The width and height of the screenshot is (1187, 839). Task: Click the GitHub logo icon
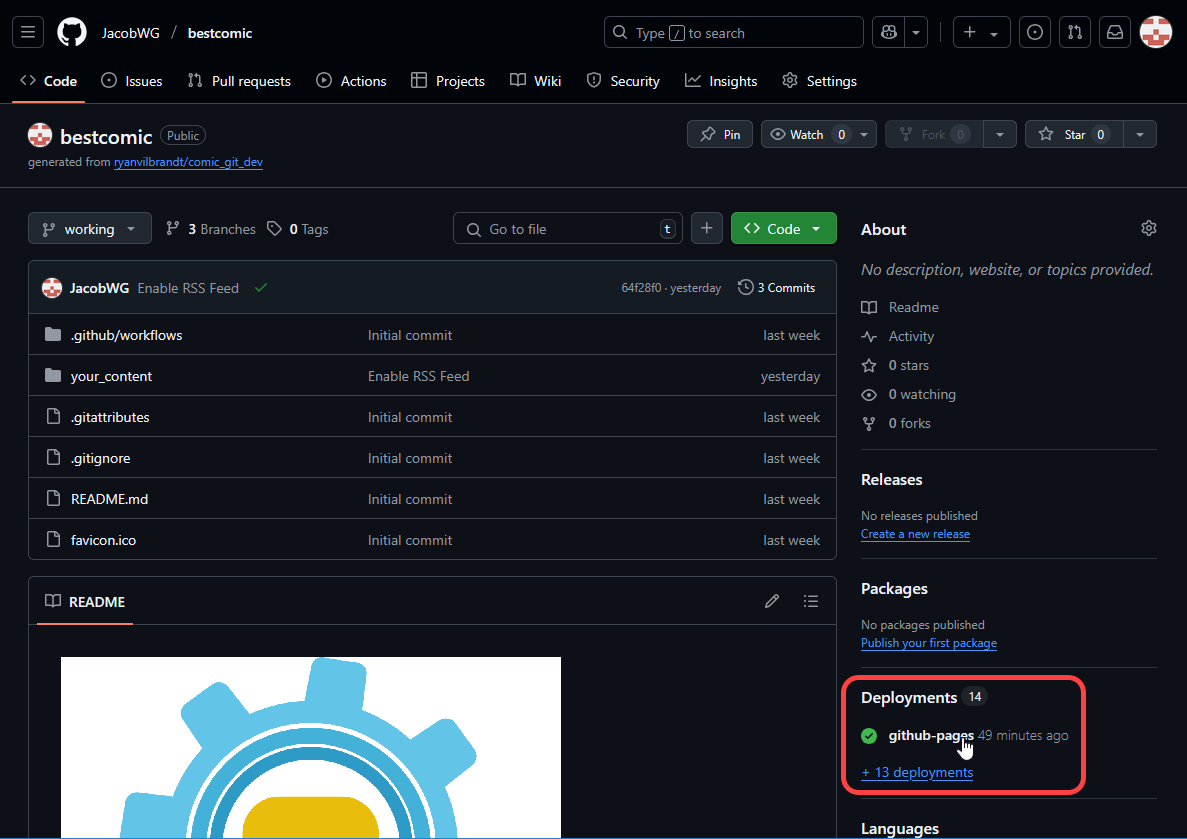72,33
